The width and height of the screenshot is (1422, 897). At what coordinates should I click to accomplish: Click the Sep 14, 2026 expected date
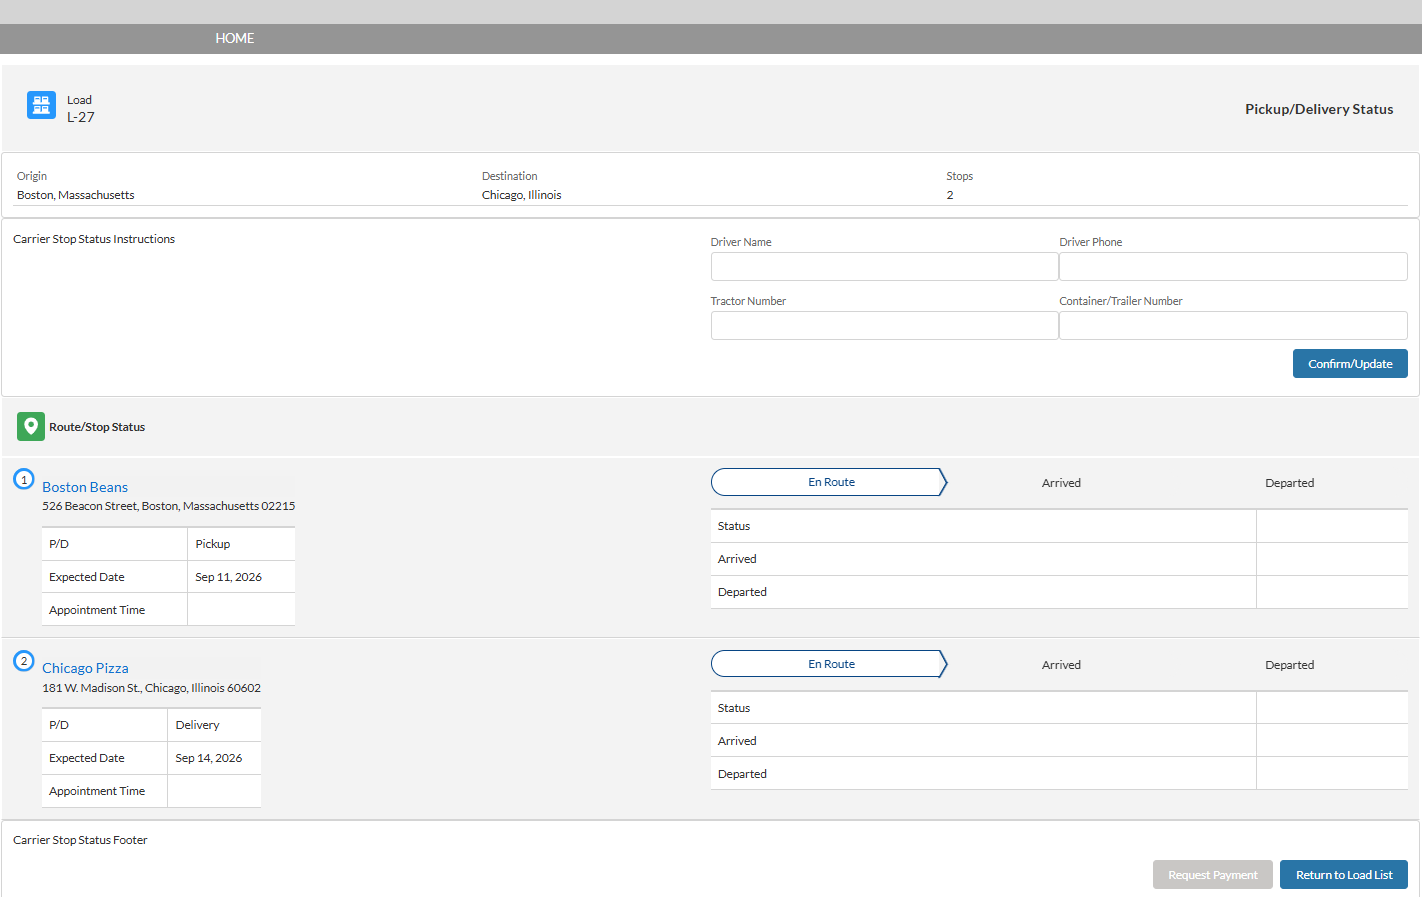208,758
